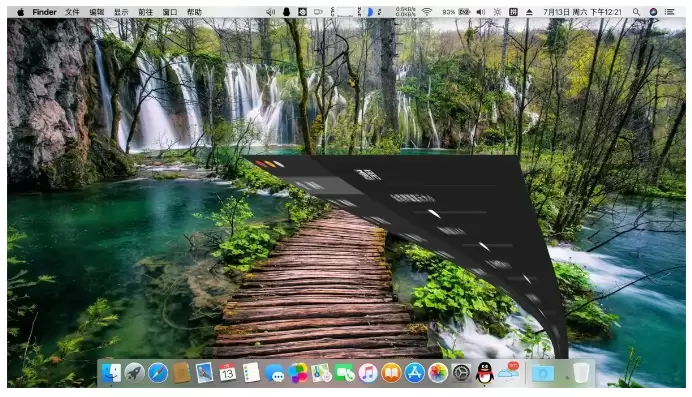Viewport: 692px width, 397px height.
Task: Open Safari compass icon in dock
Action: coord(158,373)
